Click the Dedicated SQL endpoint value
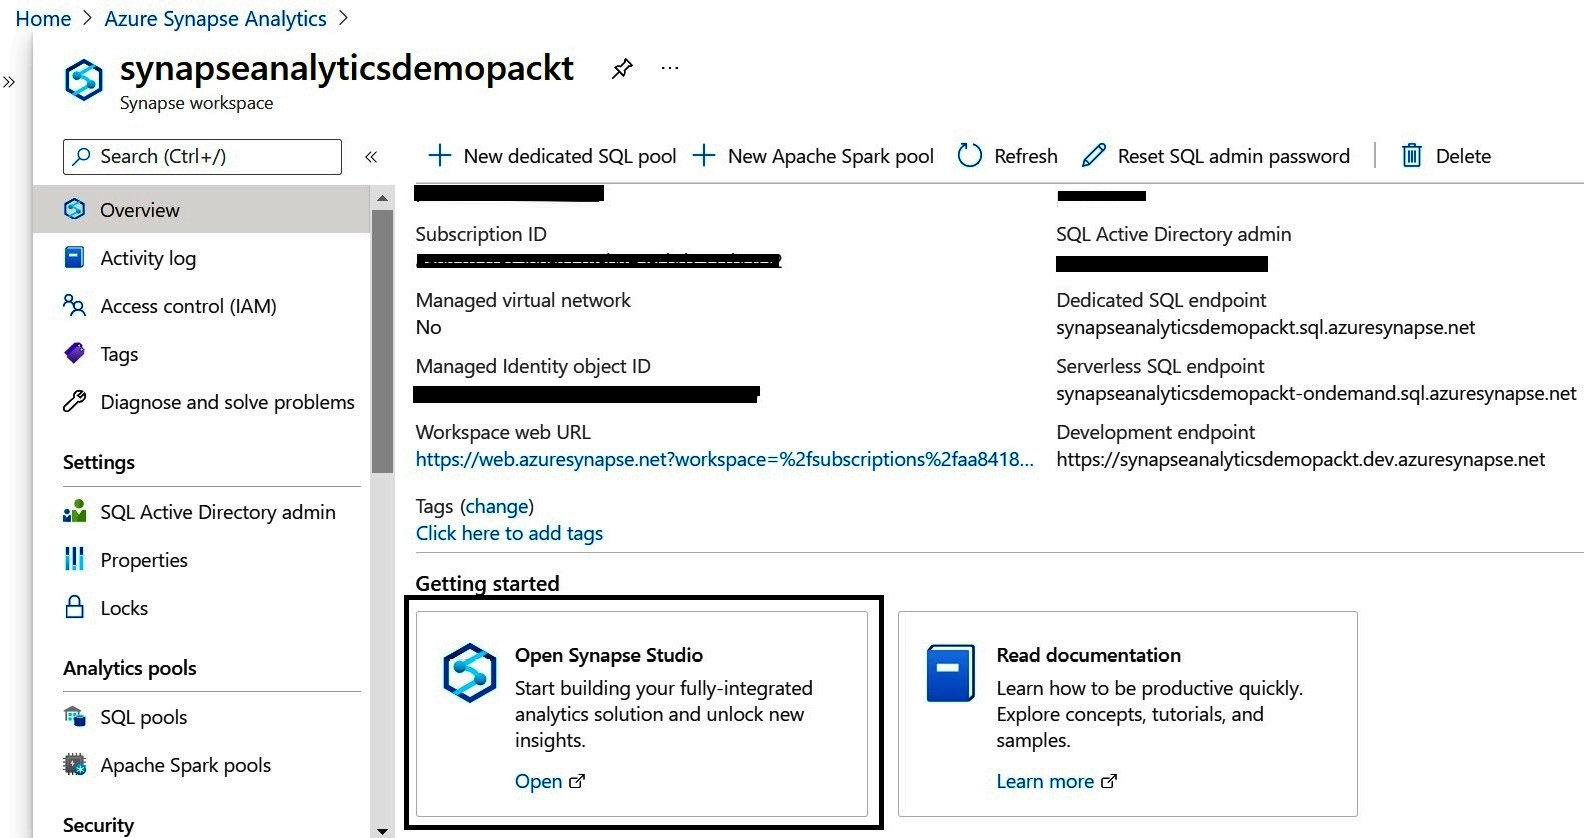This screenshot has height=838, width=1584. pyautogui.click(x=1265, y=327)
